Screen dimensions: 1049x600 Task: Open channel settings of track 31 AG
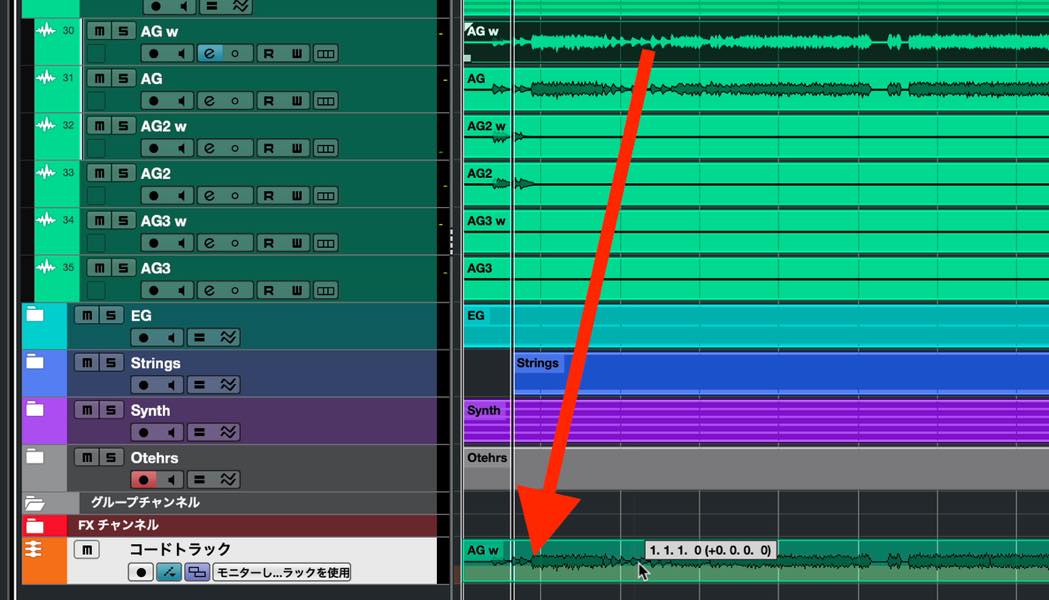pos(209,101)
